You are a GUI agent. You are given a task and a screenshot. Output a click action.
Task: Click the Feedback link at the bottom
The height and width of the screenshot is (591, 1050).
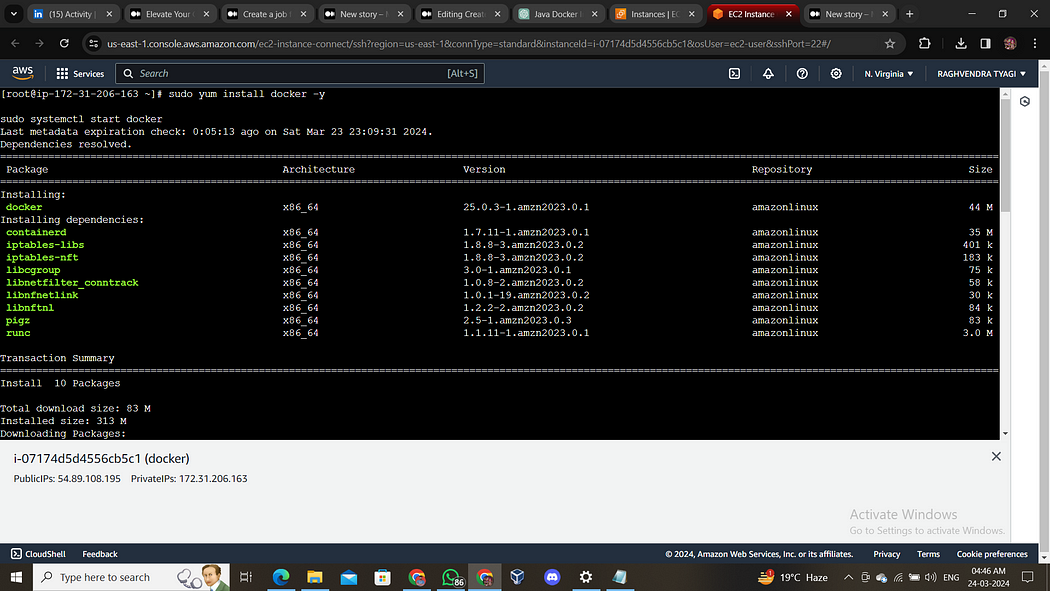[99, 553]
